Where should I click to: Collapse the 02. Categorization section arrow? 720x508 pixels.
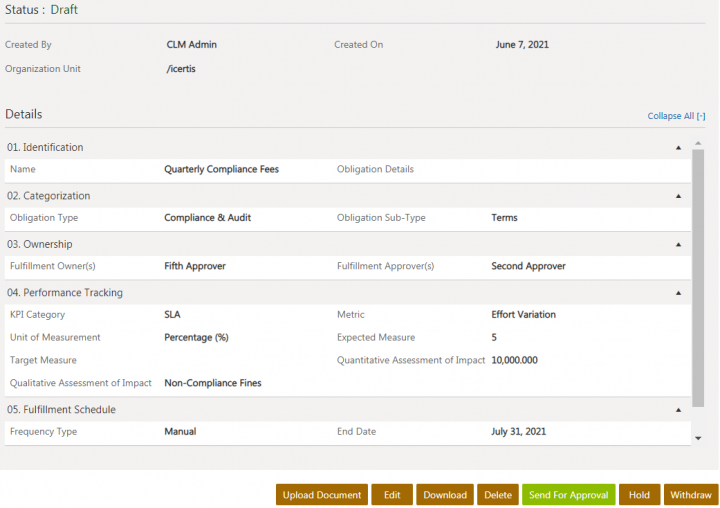coord(678,196)
